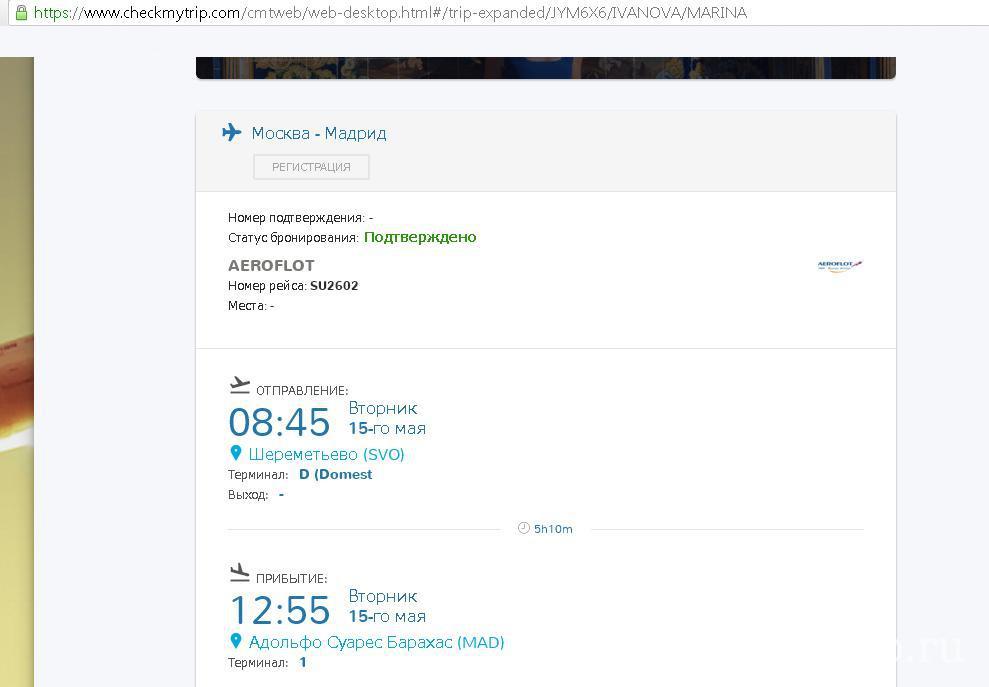Click departure terminal D (Domest value
Screen dimensions: 989x687
click(335, 475)
